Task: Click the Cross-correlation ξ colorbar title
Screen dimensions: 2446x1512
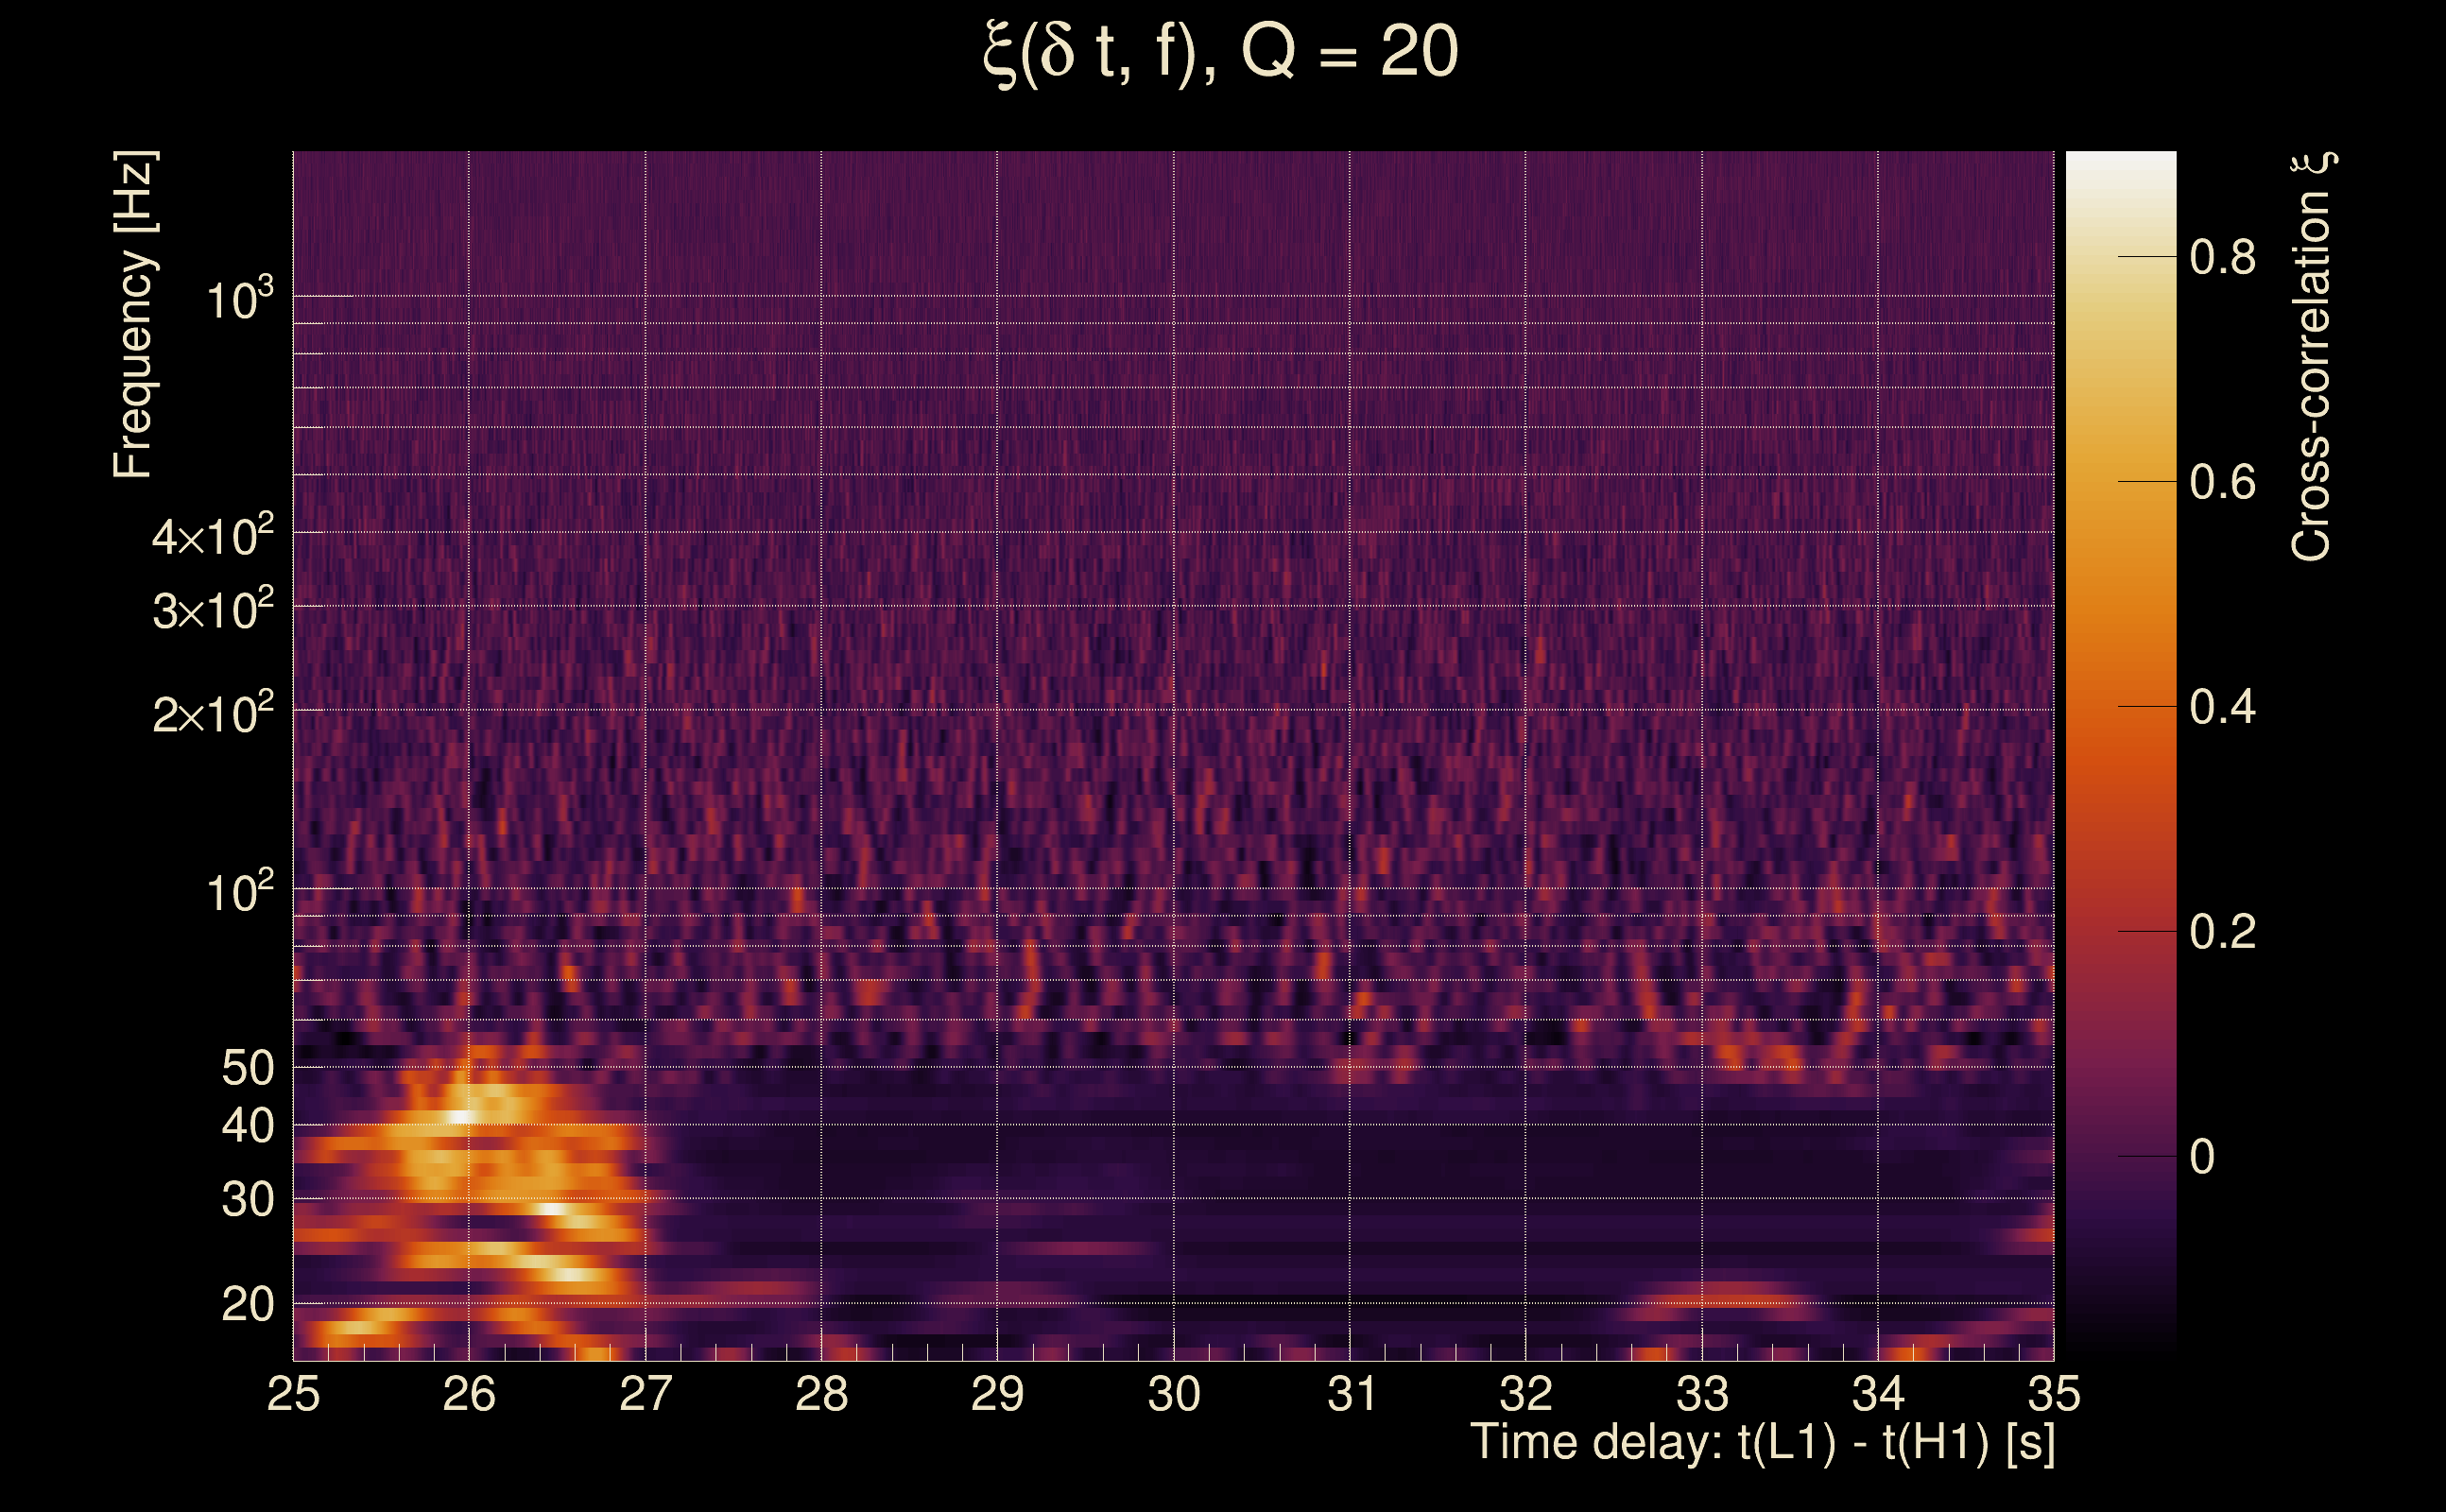Action: click(2312, 356)
